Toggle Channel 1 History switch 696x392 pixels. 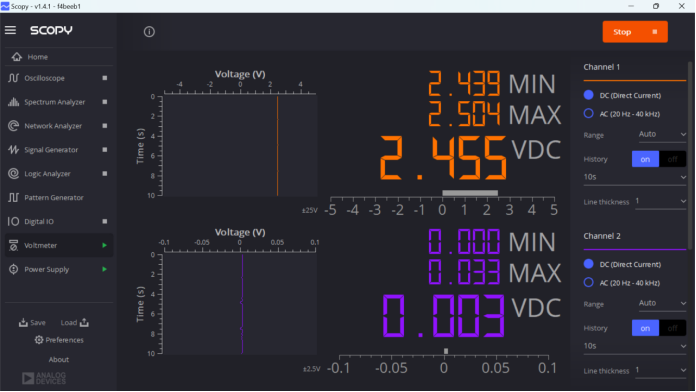click(x=659, y=159)
